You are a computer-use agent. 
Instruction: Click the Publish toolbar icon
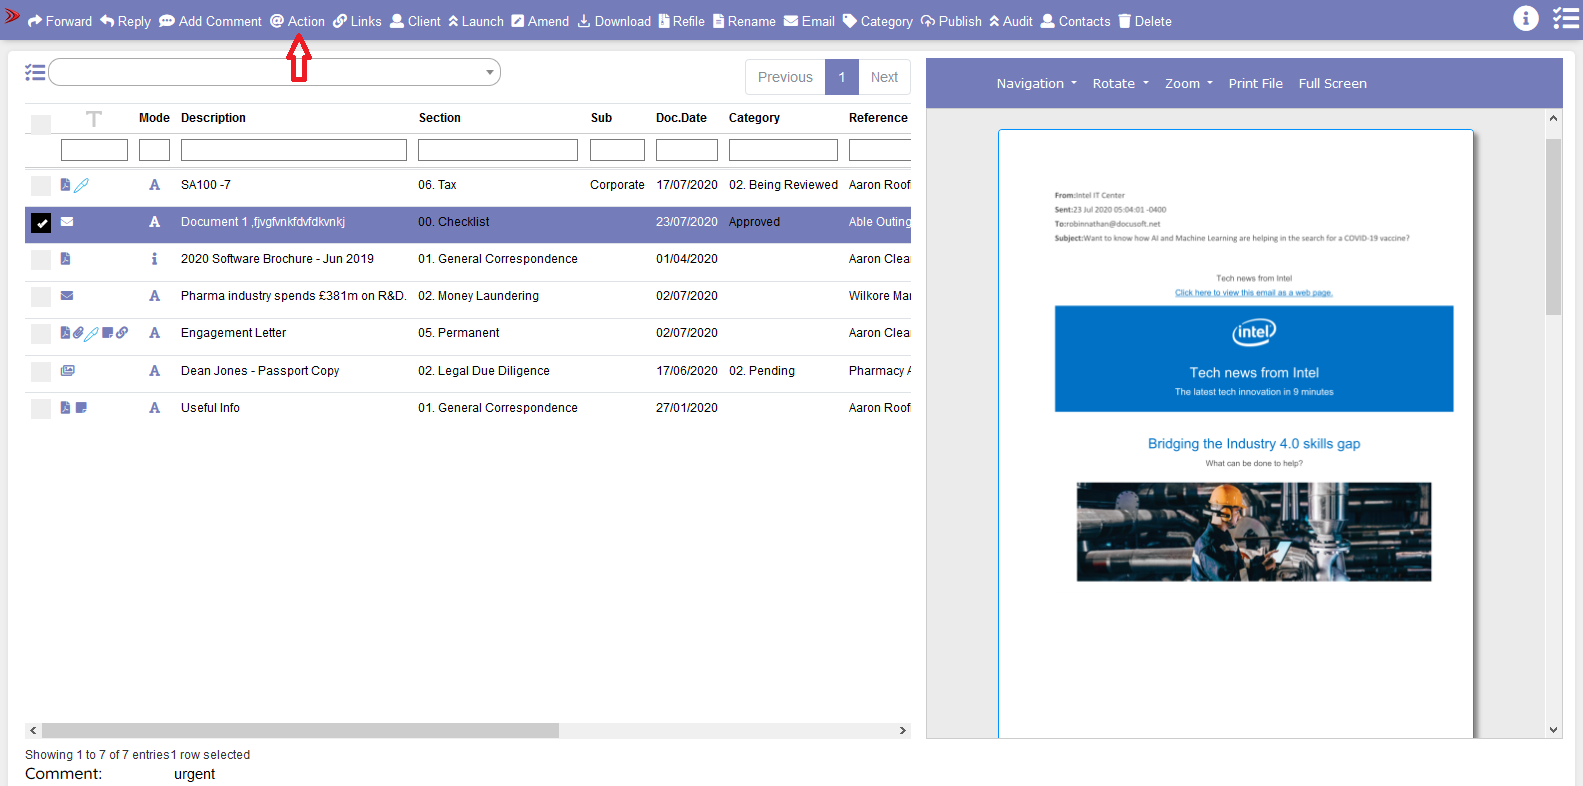(x=951, y=21)
